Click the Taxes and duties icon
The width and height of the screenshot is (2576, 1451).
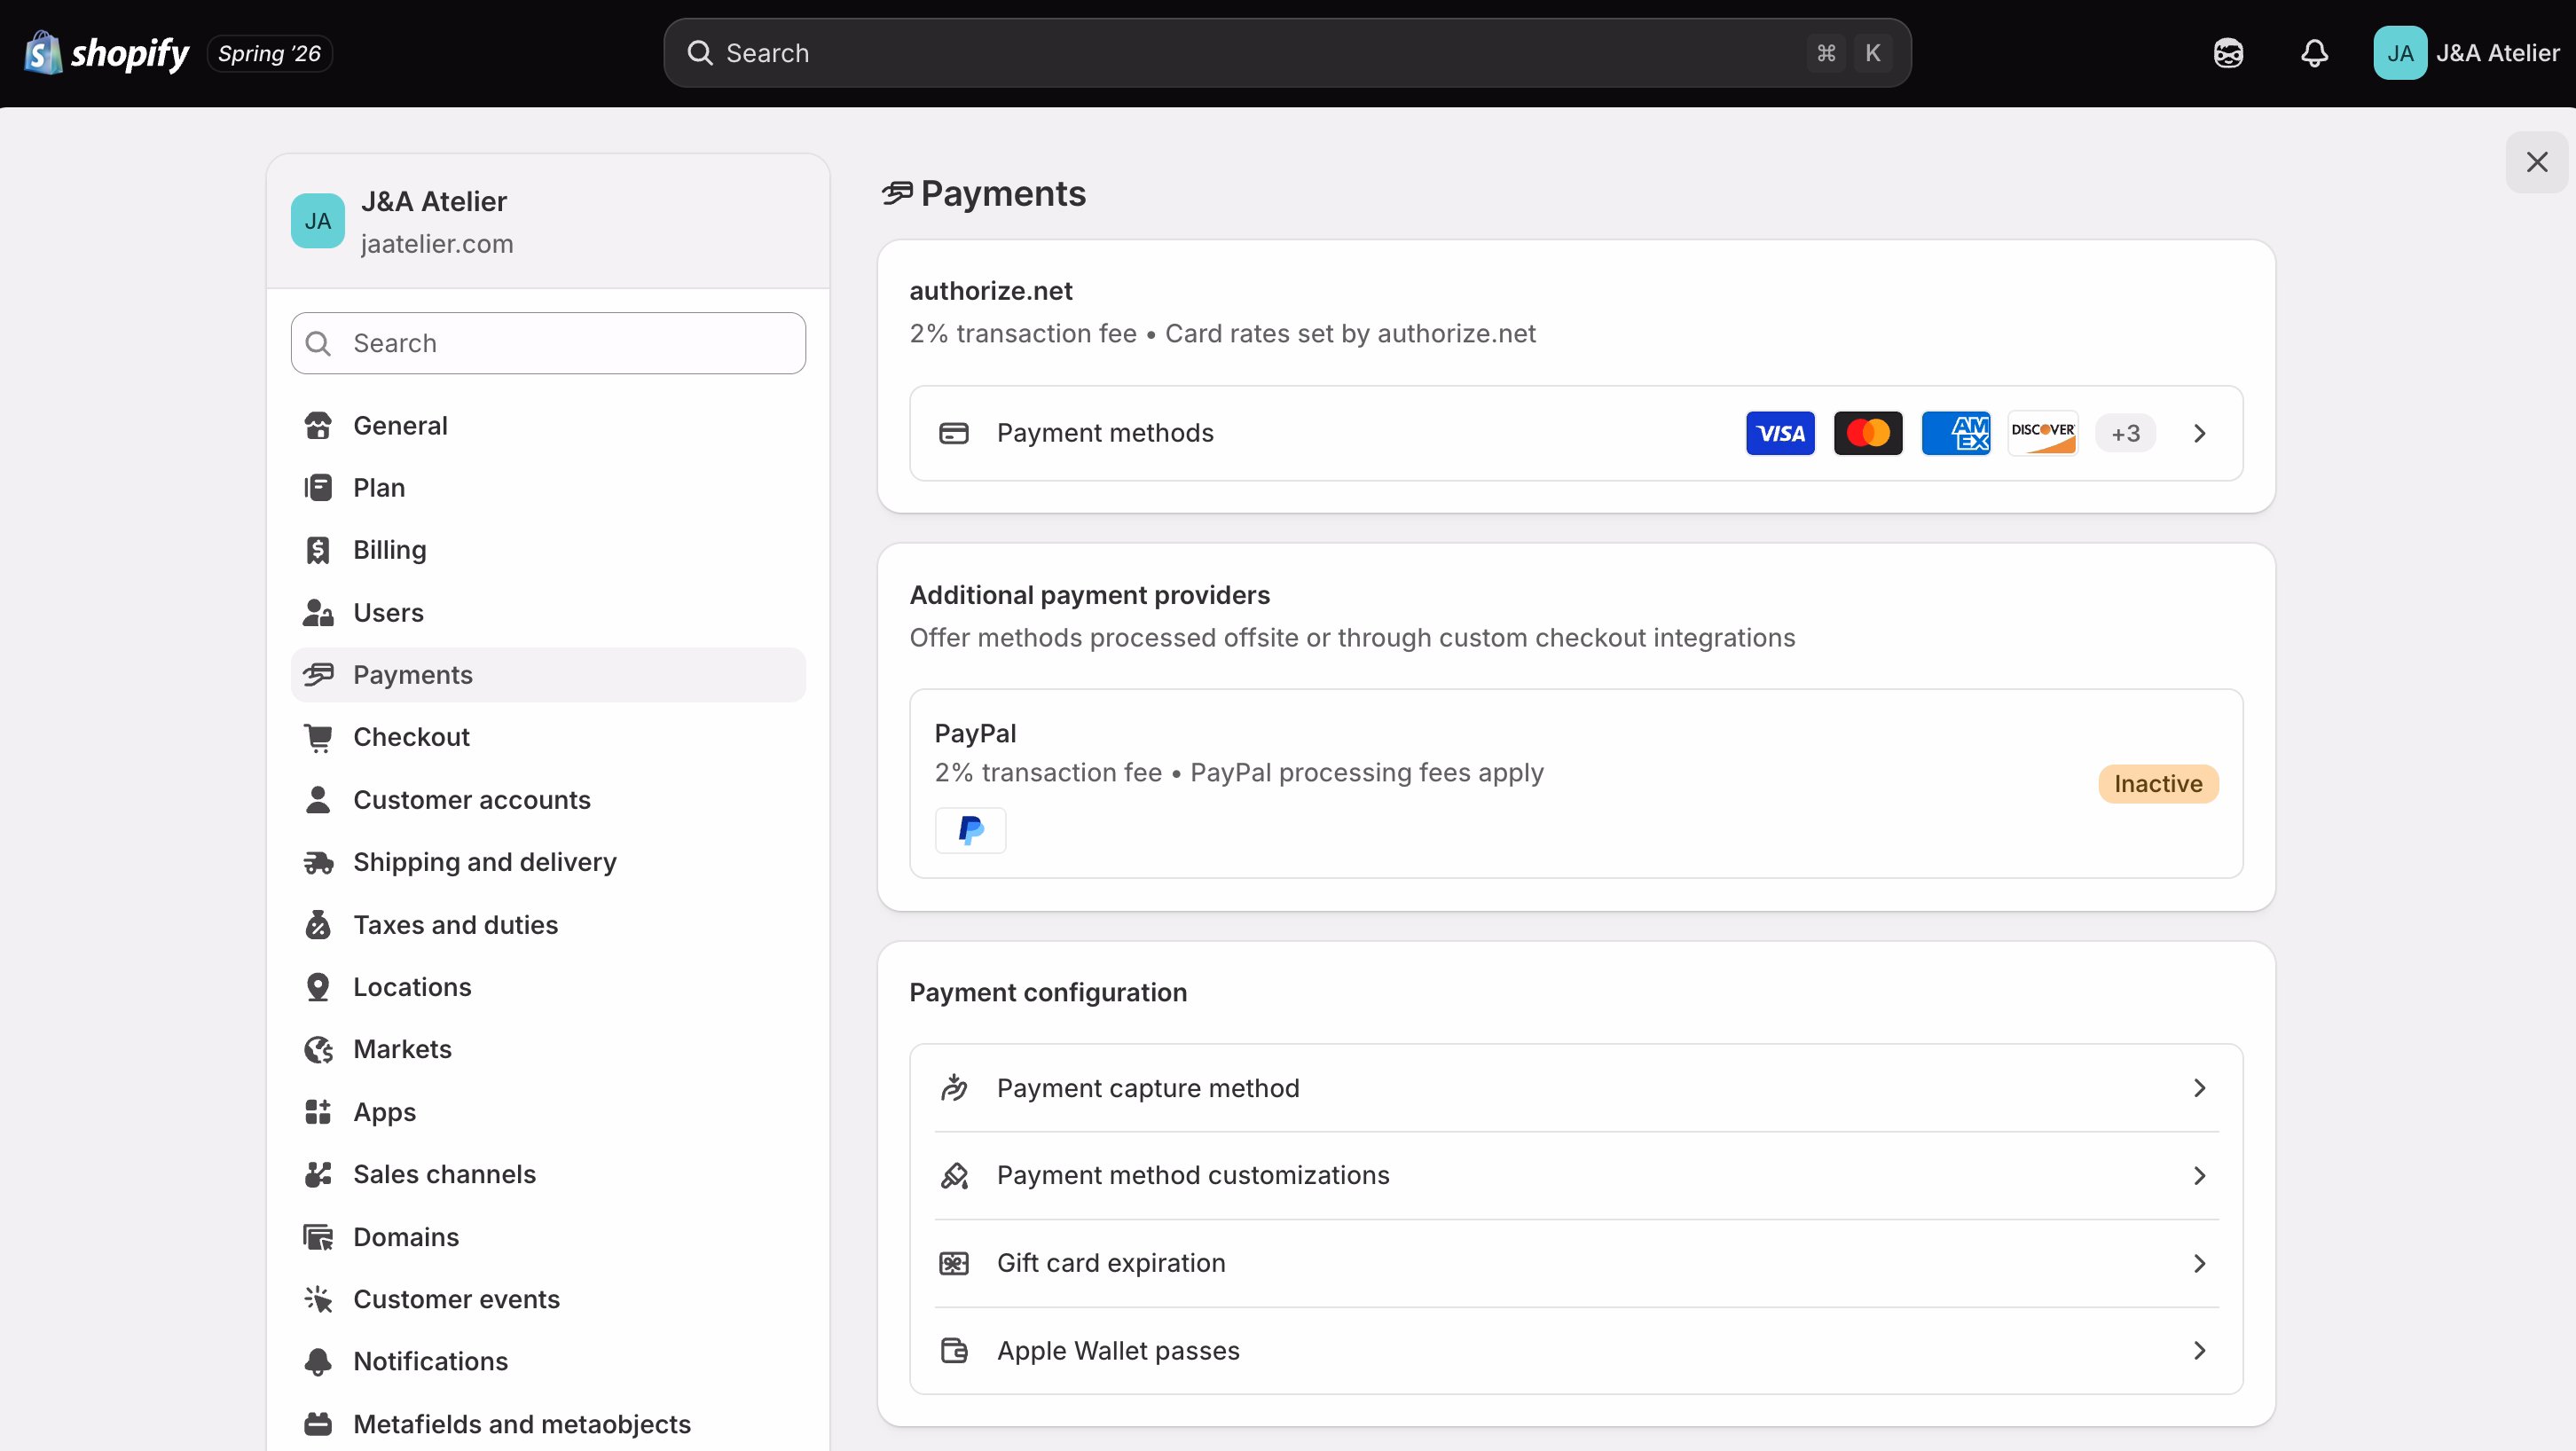coord(318,925)
